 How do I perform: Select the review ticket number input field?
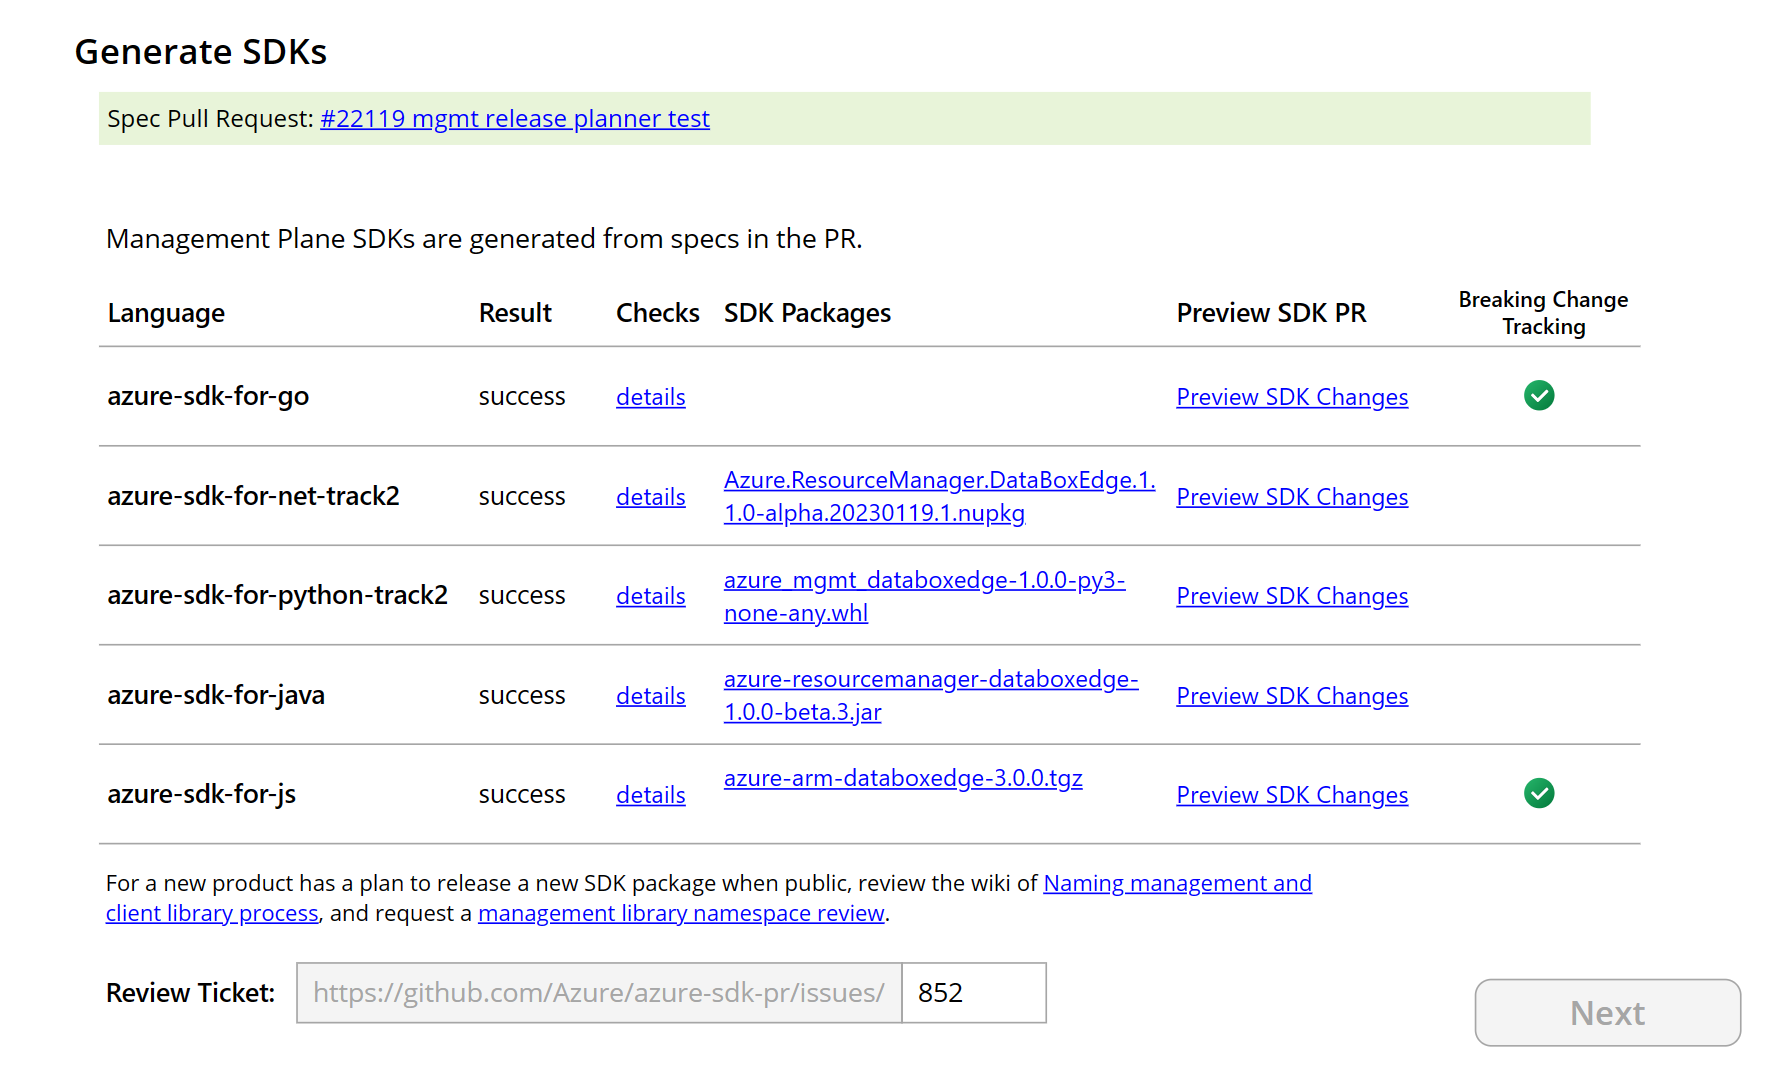(973, 992)
